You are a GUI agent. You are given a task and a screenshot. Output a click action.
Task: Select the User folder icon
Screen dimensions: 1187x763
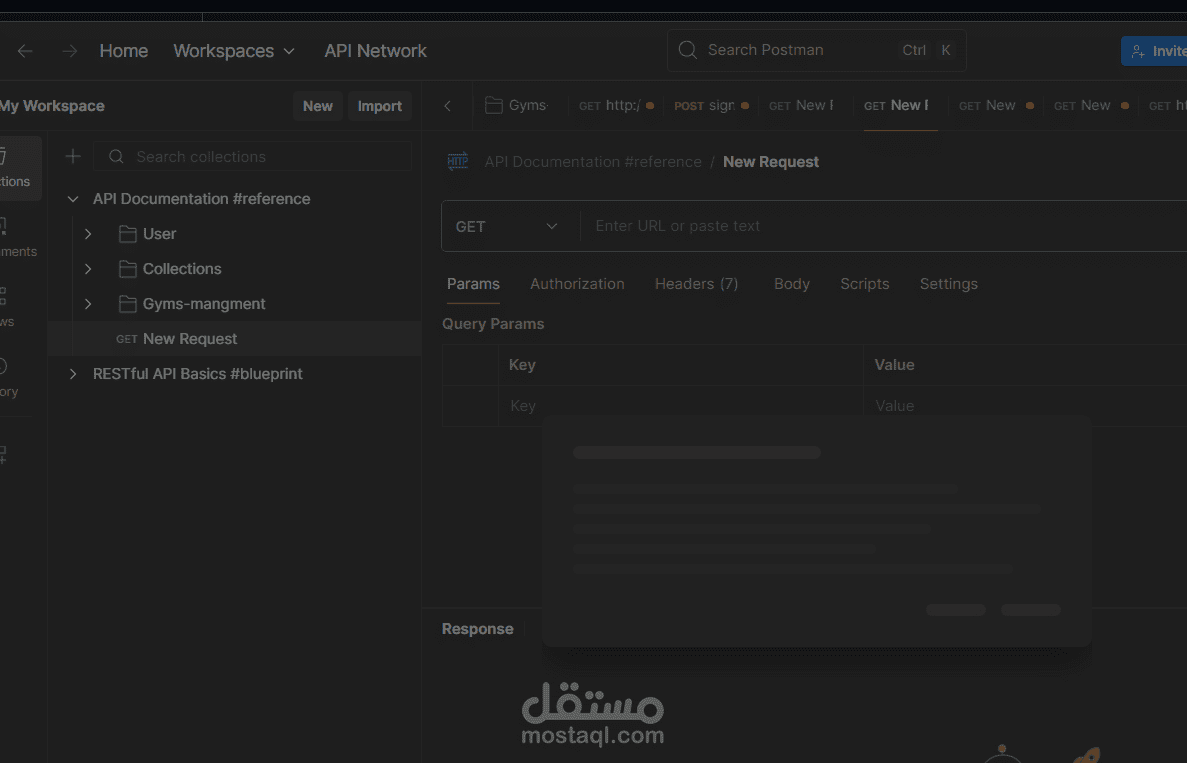click(127, 234)
